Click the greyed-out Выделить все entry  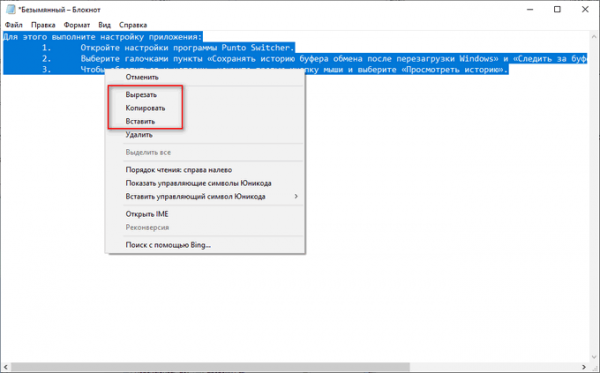tap(205, 152)
